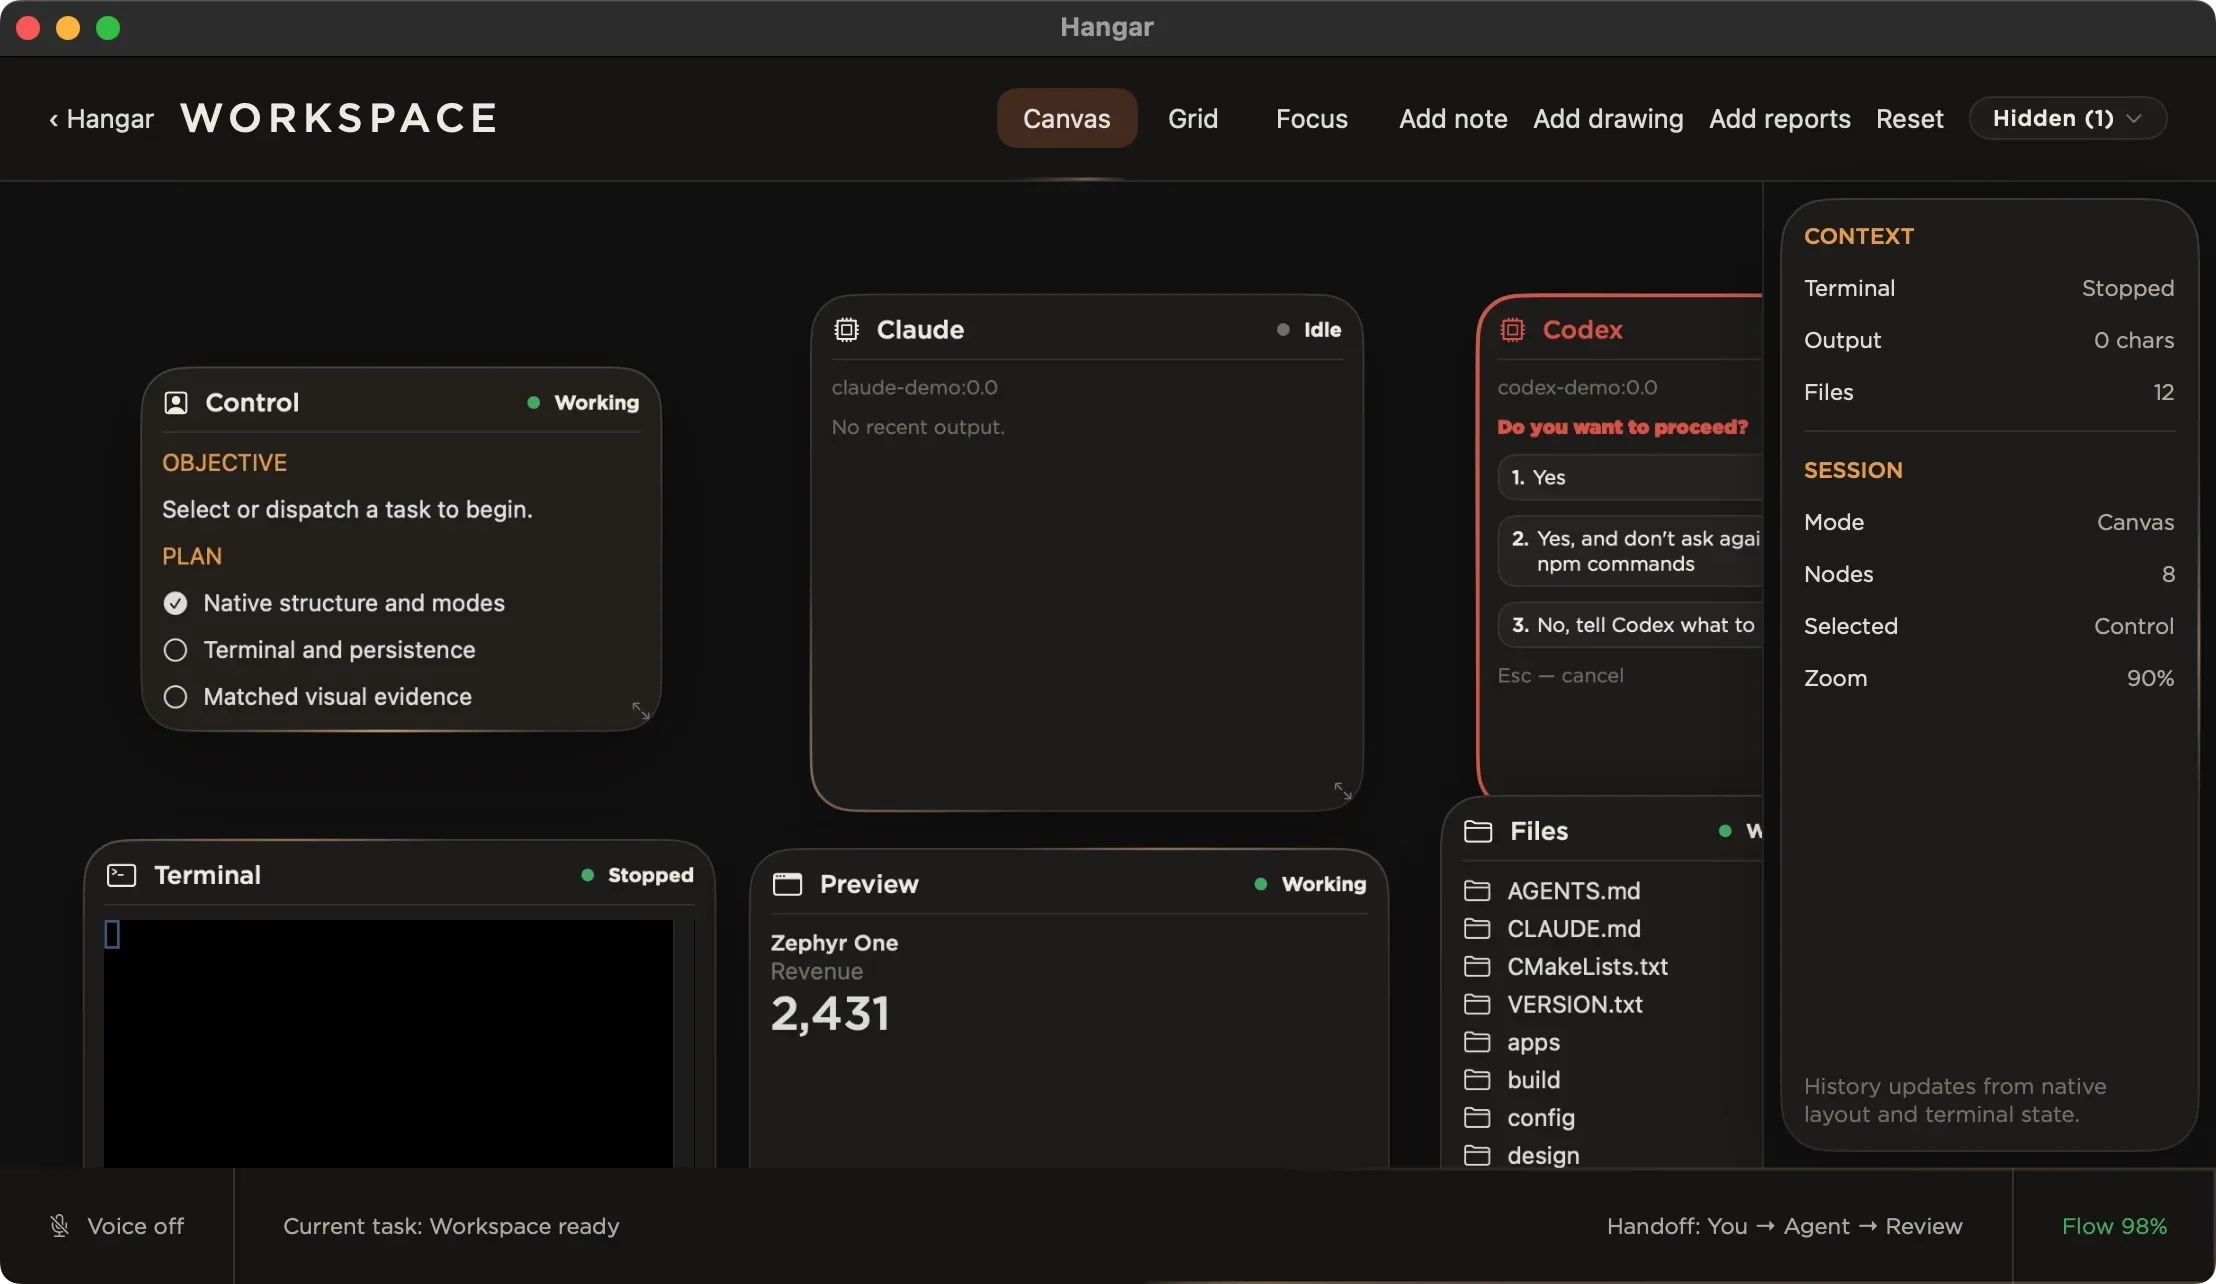2216x1284 pixels.
Task: Go back via Hangar chevron
Action: (x=101, y=119)
